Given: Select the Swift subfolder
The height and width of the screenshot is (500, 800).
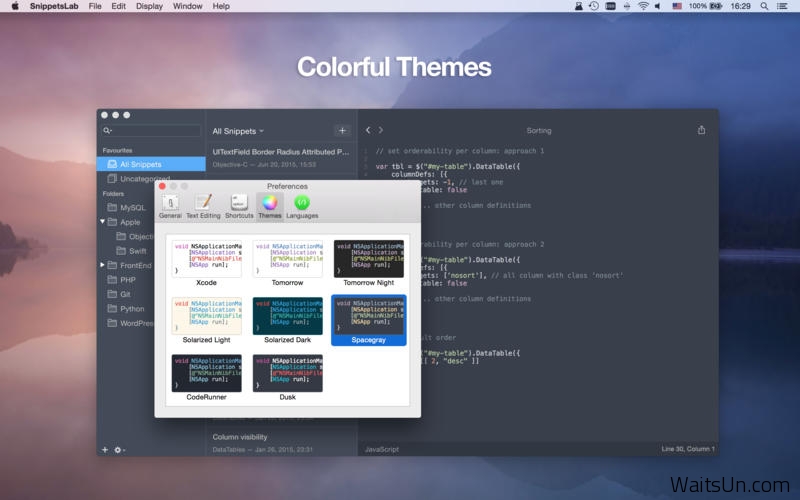Looking at the screenshot, I should click(132, 251).
